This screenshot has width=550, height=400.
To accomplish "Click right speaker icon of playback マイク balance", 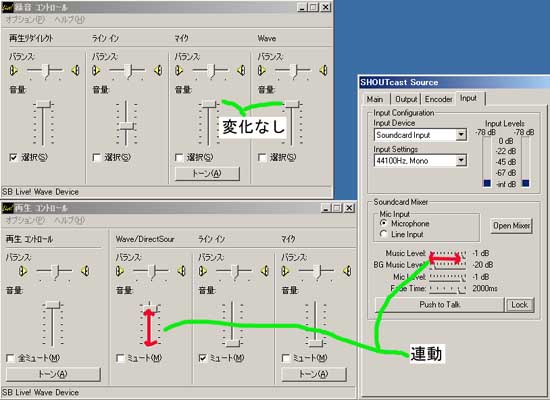I will click(347, 271).
